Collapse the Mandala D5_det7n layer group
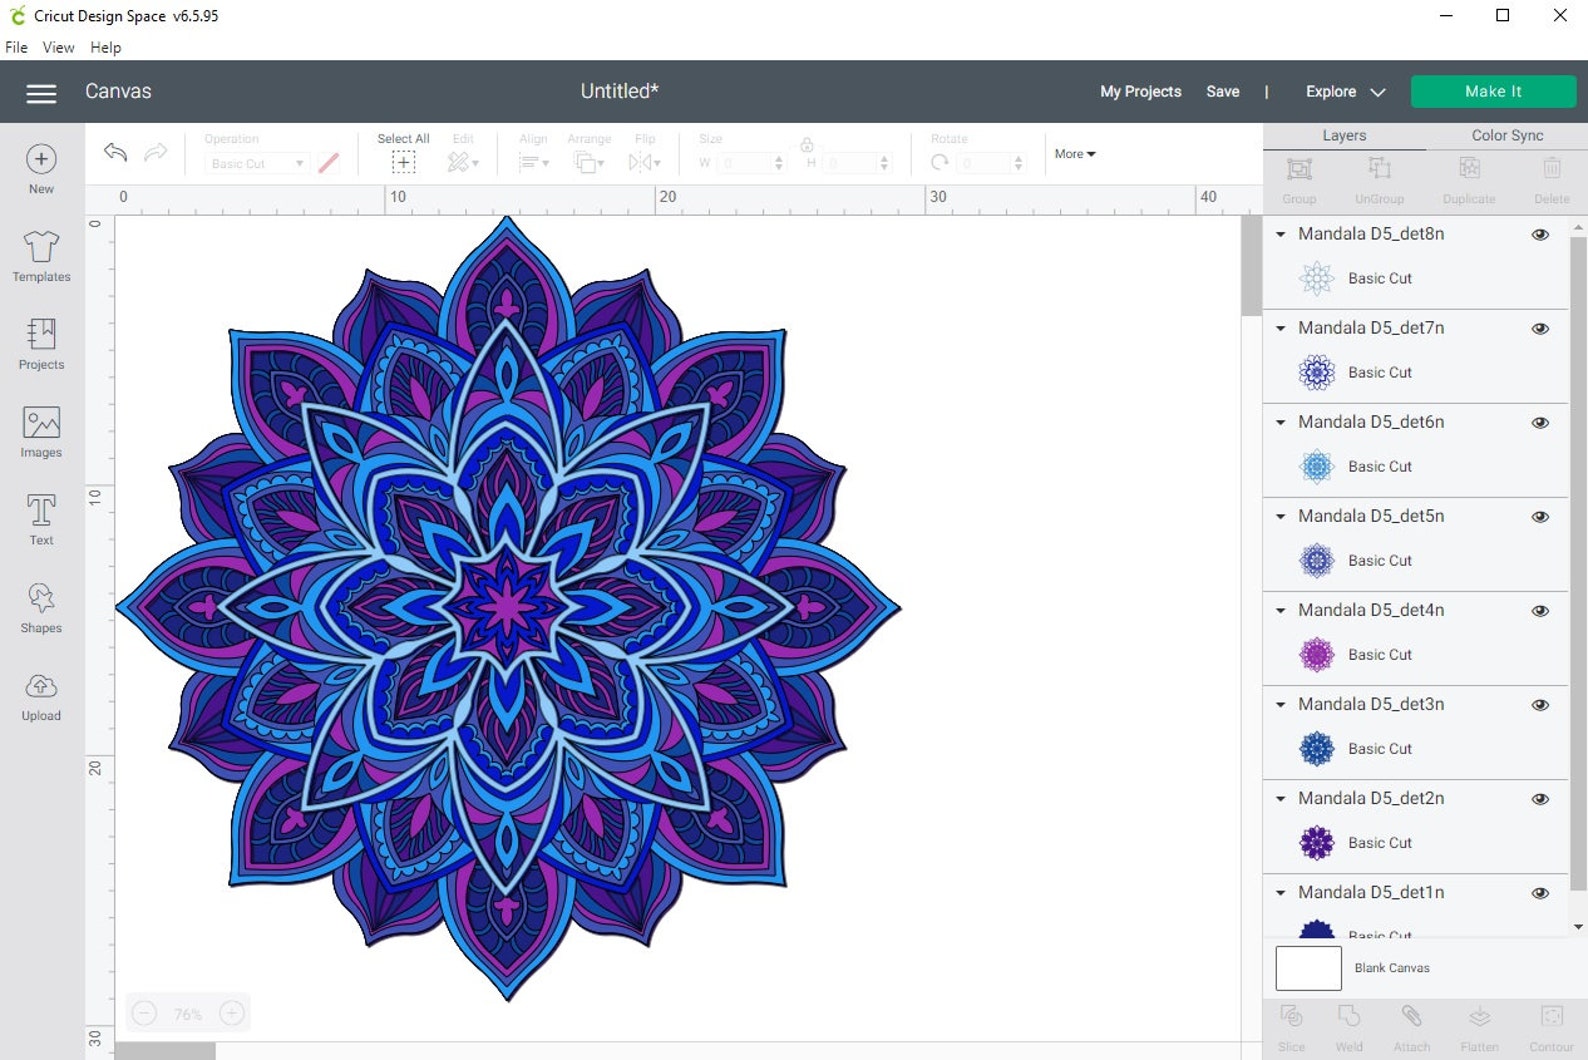The image size is (1588, 1060). (1280, 328)
